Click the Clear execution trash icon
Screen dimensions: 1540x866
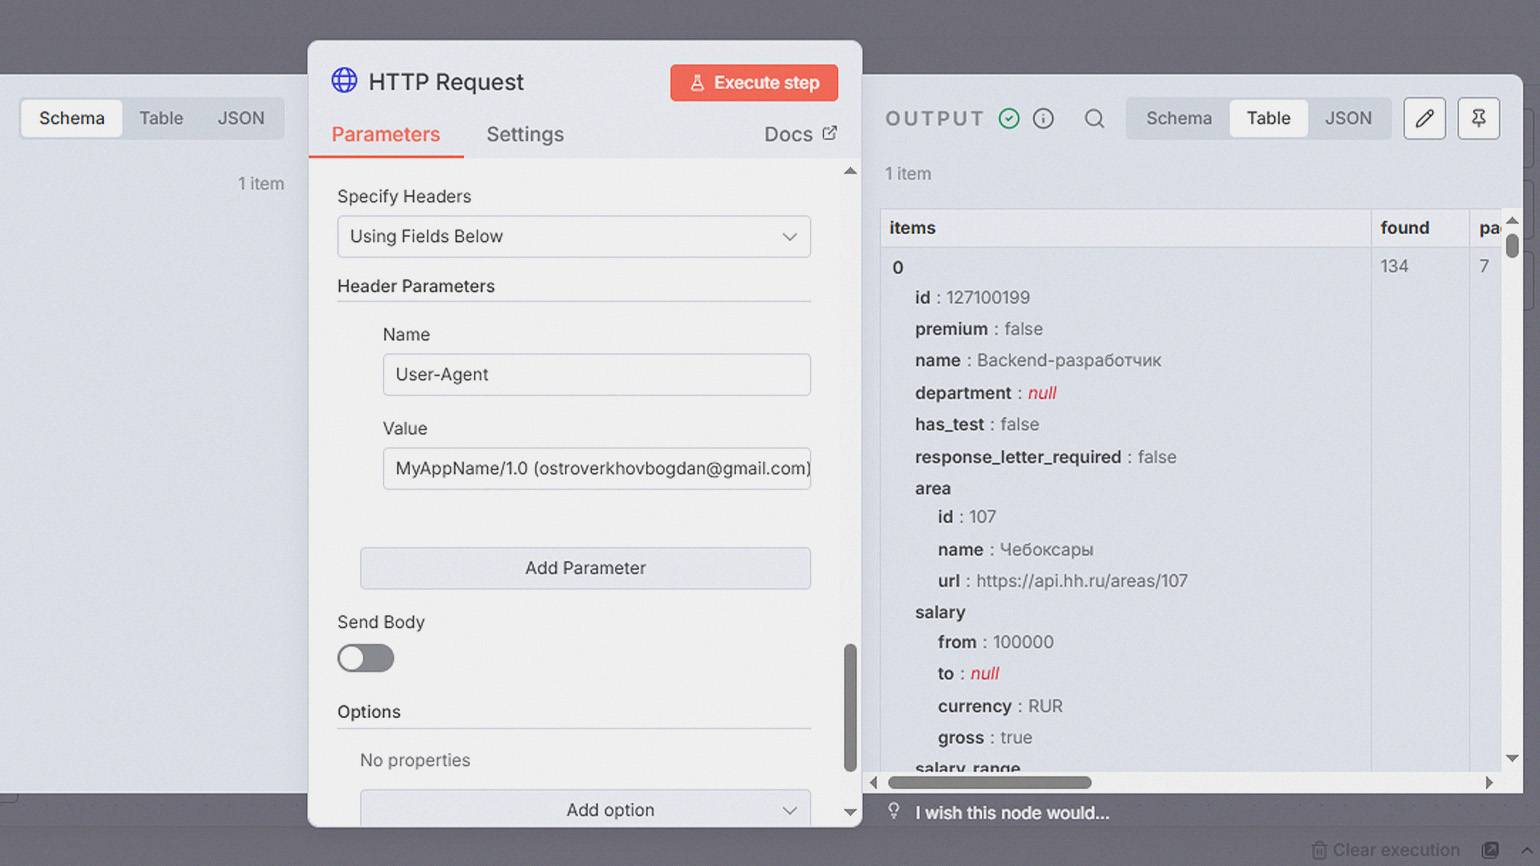[1319, 850]
